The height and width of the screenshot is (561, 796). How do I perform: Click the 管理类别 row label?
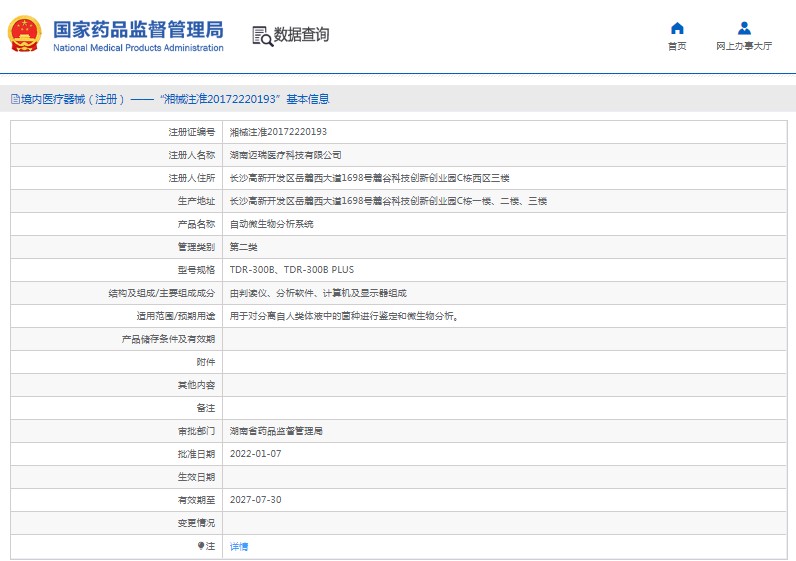pyautogui.click(x=196, y=247)
